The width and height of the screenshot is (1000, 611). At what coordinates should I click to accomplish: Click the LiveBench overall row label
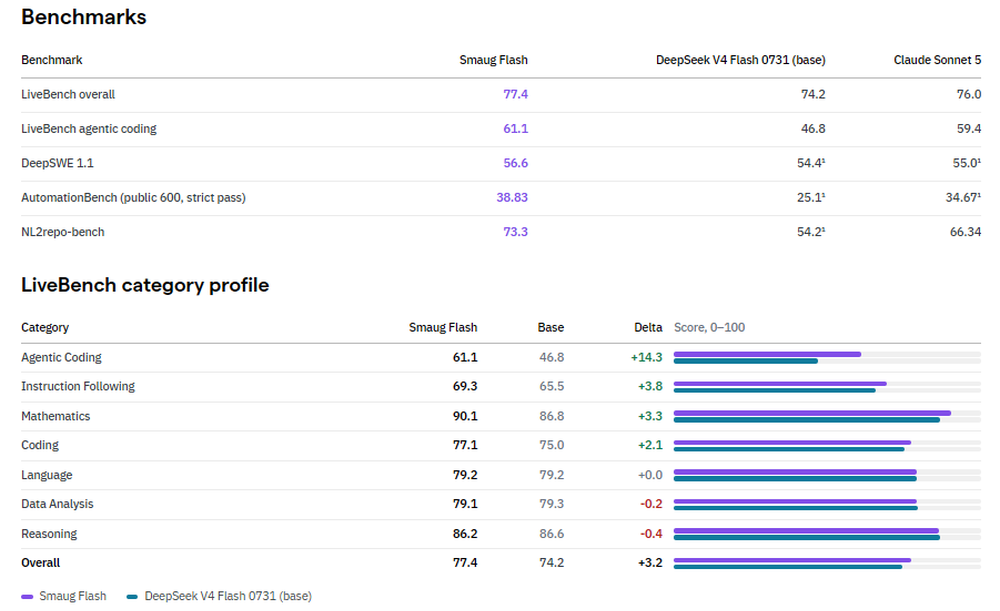point(68,94)
